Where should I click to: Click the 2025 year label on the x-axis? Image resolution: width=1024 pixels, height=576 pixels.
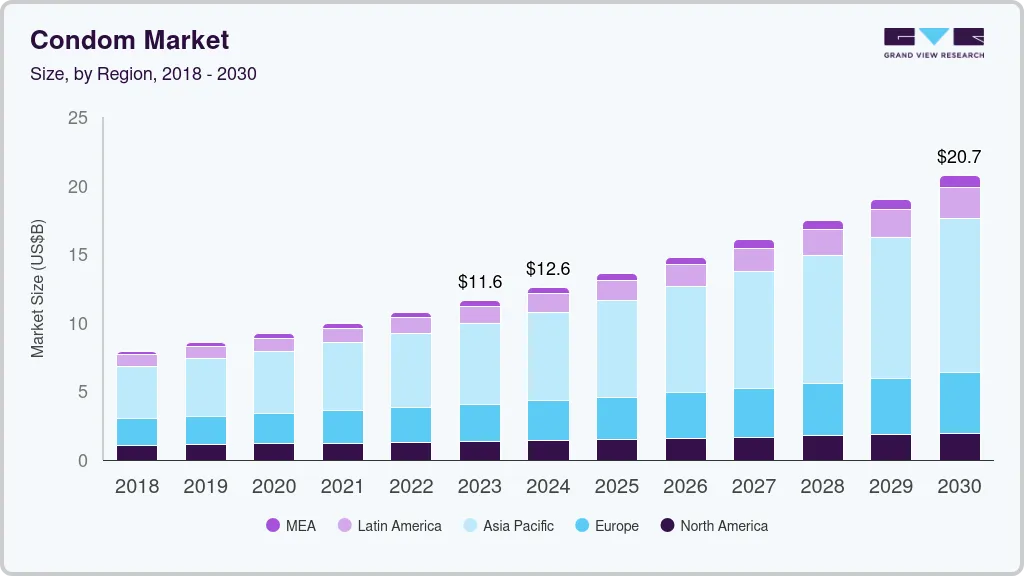617,487
